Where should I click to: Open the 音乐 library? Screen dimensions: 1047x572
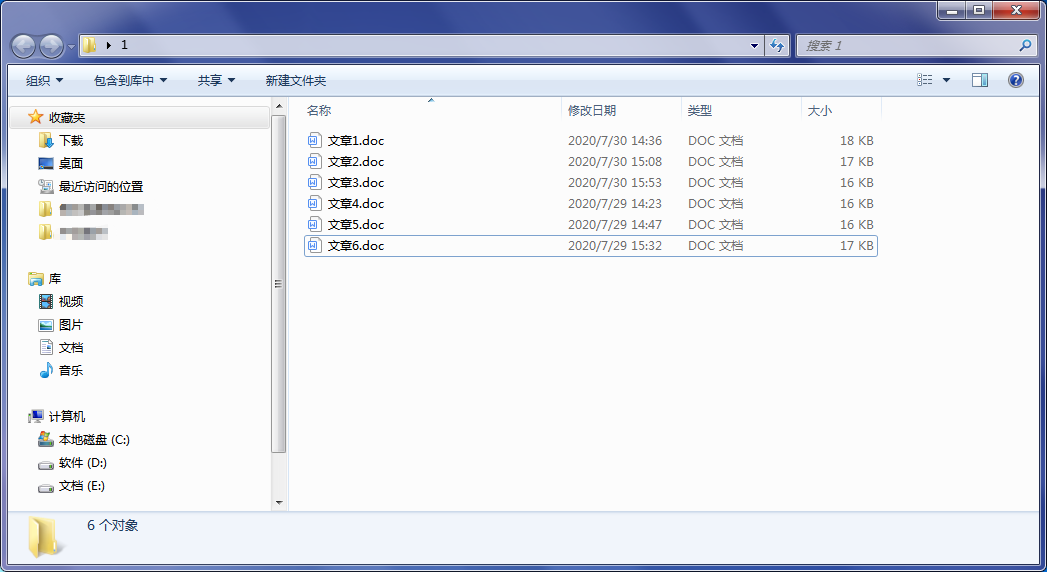click(71, 370)
